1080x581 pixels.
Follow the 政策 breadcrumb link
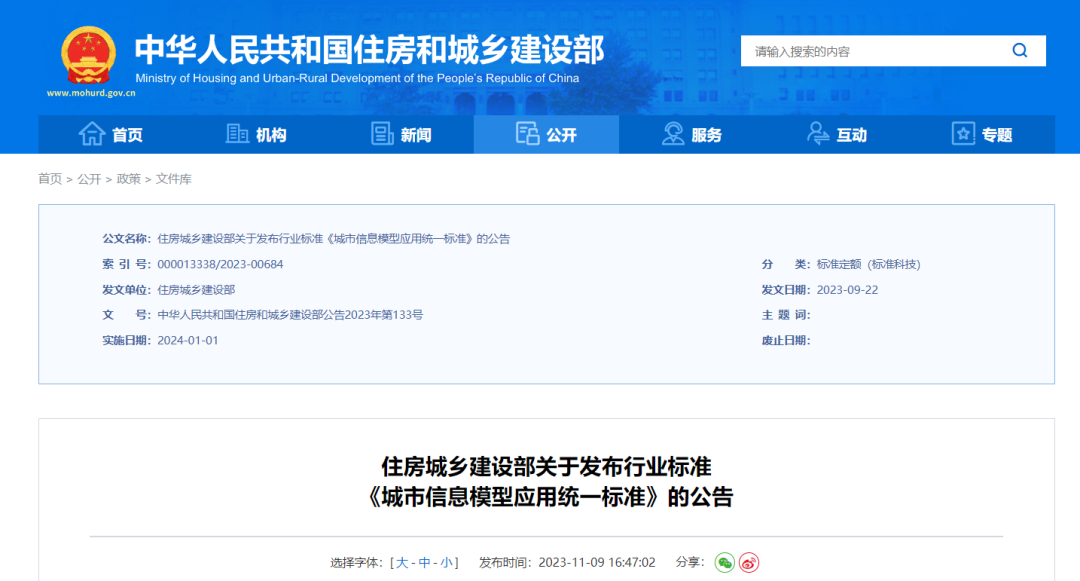click(x=128, y=179)
